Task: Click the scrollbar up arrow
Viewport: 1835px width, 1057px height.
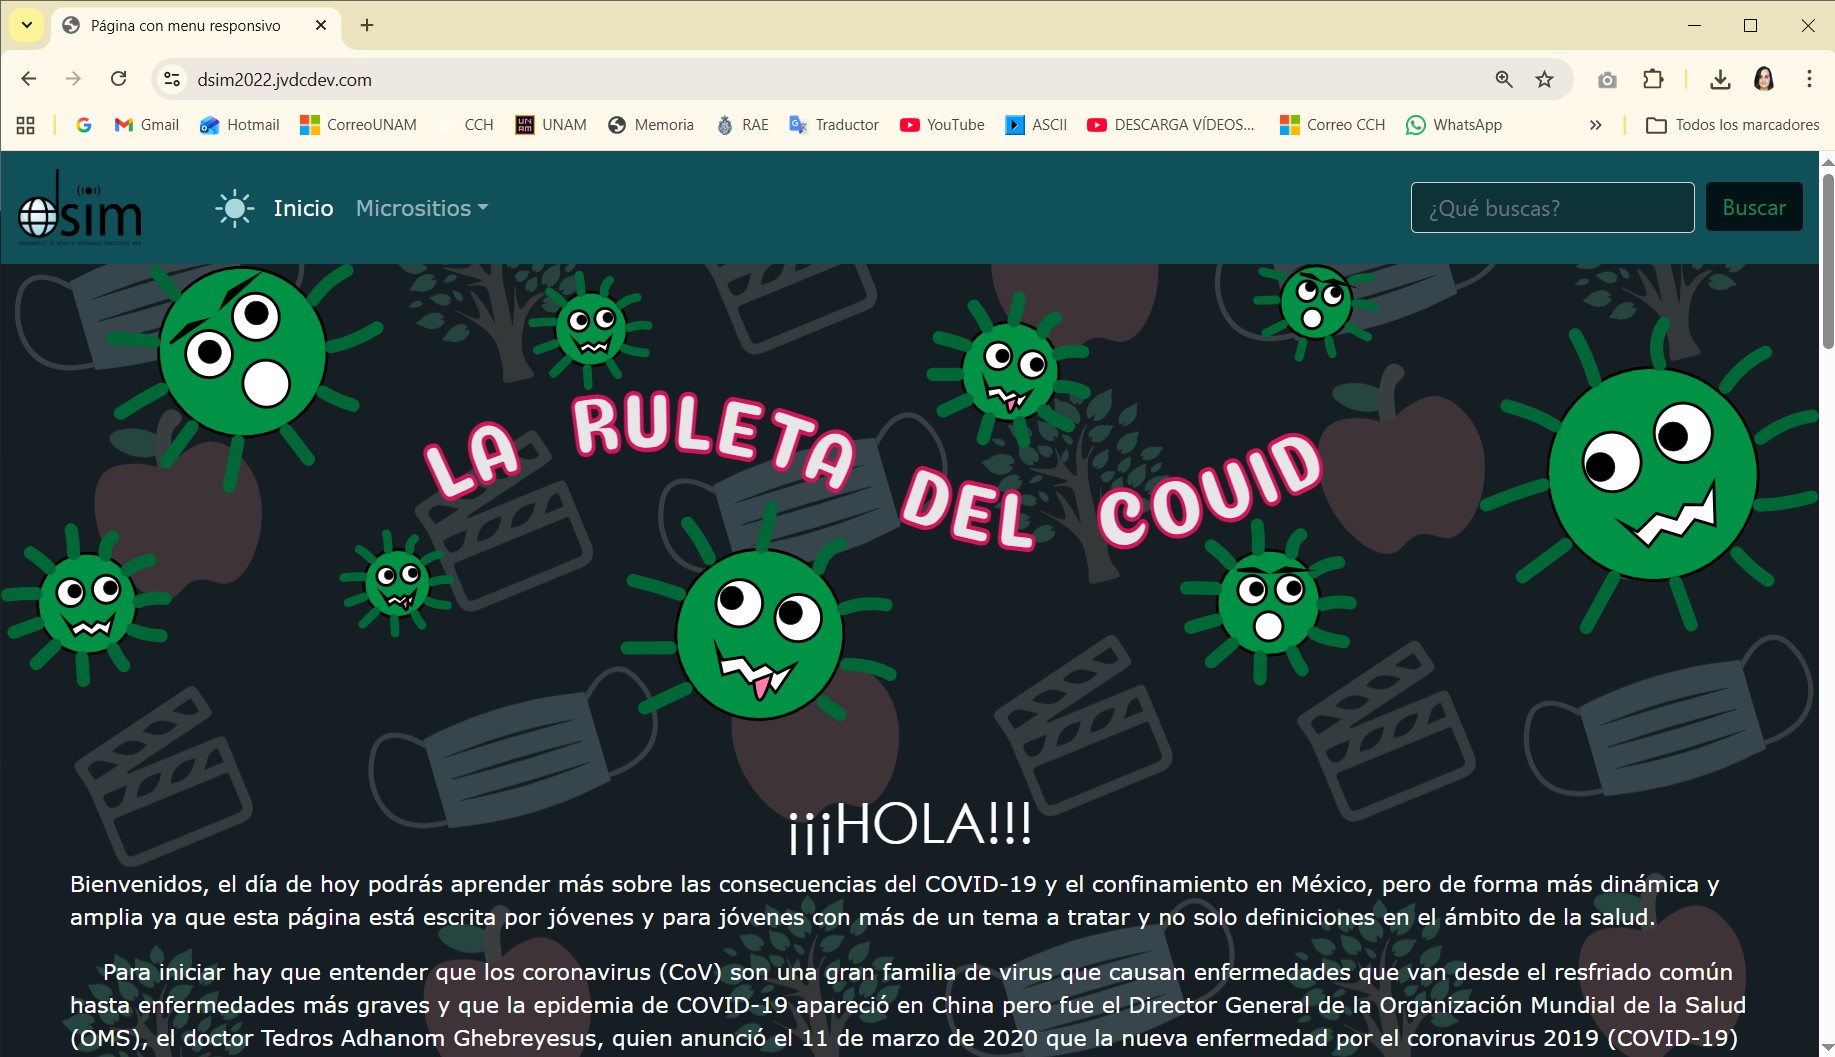Action: click(x=1828, y=161)
